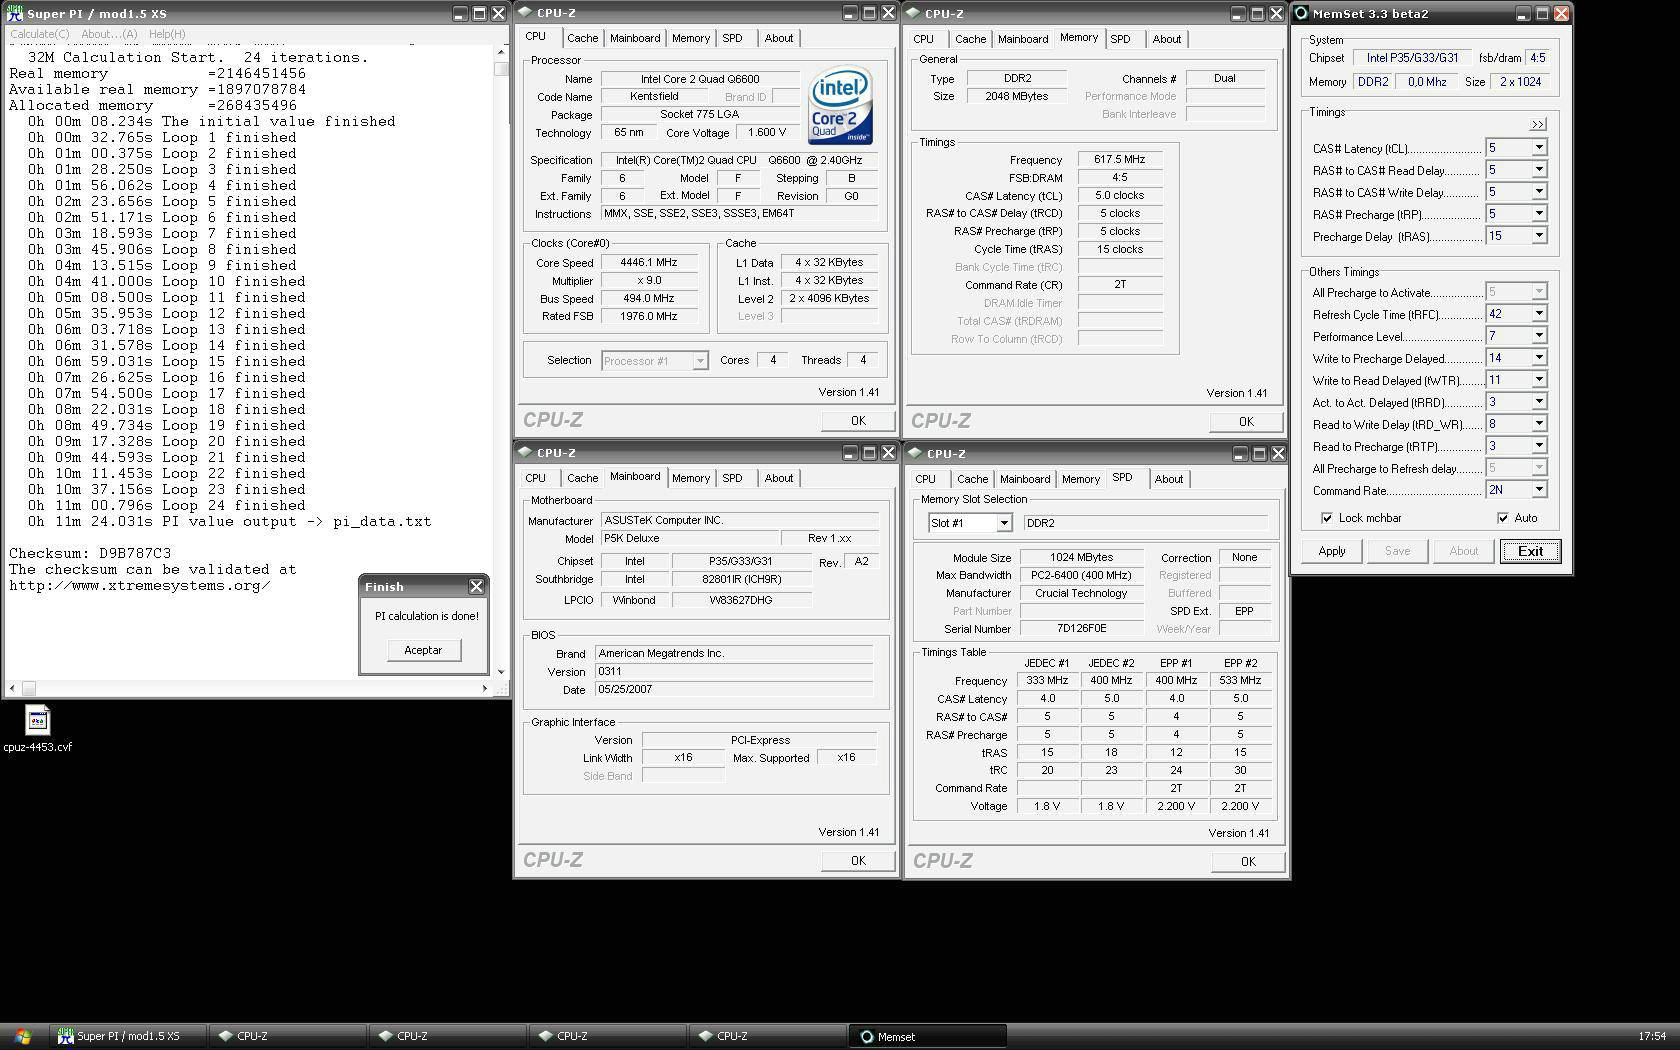
Task: Open the Slot #1 memory slot dropdown
Action: [x=1003, y=523]
